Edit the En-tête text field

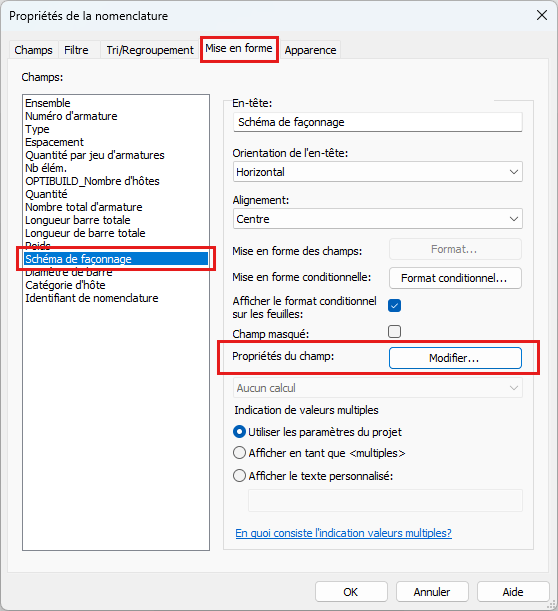[378, 122]
